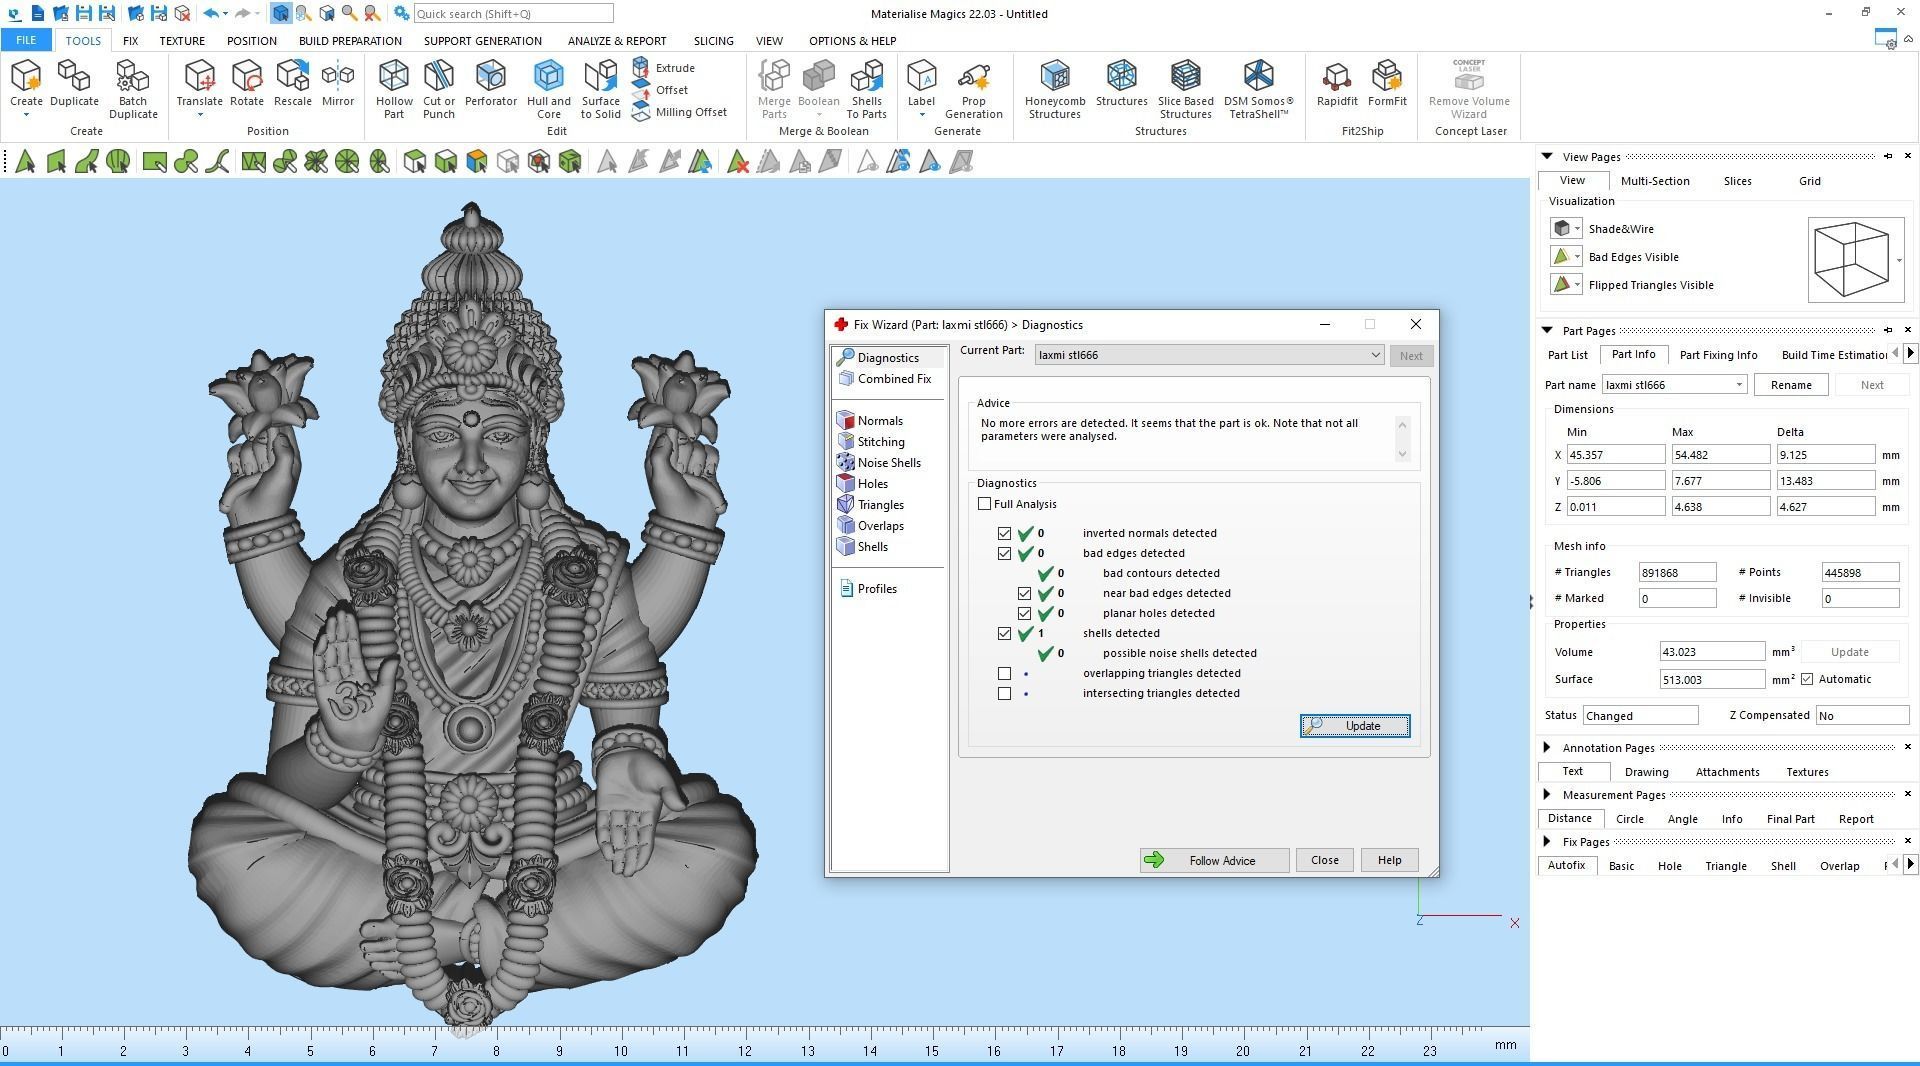Toggle Automatic surface checkbox
Image resolution: width=1920 pixels, height=1066 pixels.
click(1807, 679)
